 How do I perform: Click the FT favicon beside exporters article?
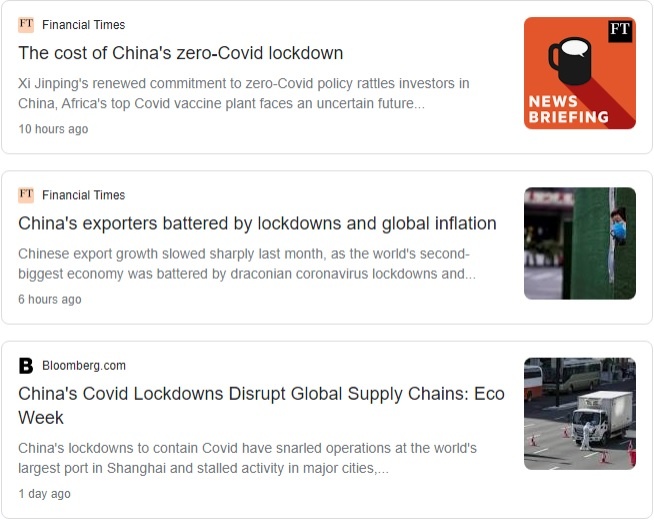coord(26,195)
